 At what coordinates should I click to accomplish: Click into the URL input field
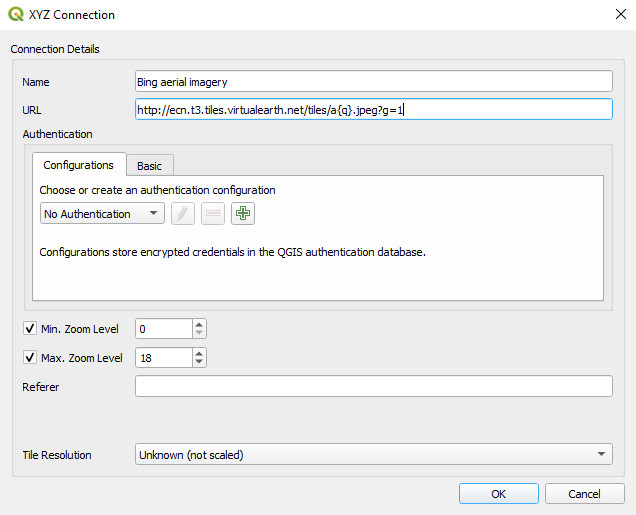(x=374, y=109)
